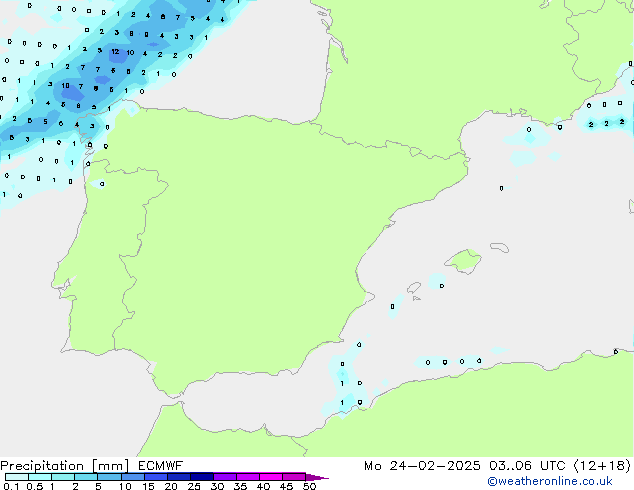Click the '40' legend scale label
Screen dimensions: 634x490
tap(263, 486)
